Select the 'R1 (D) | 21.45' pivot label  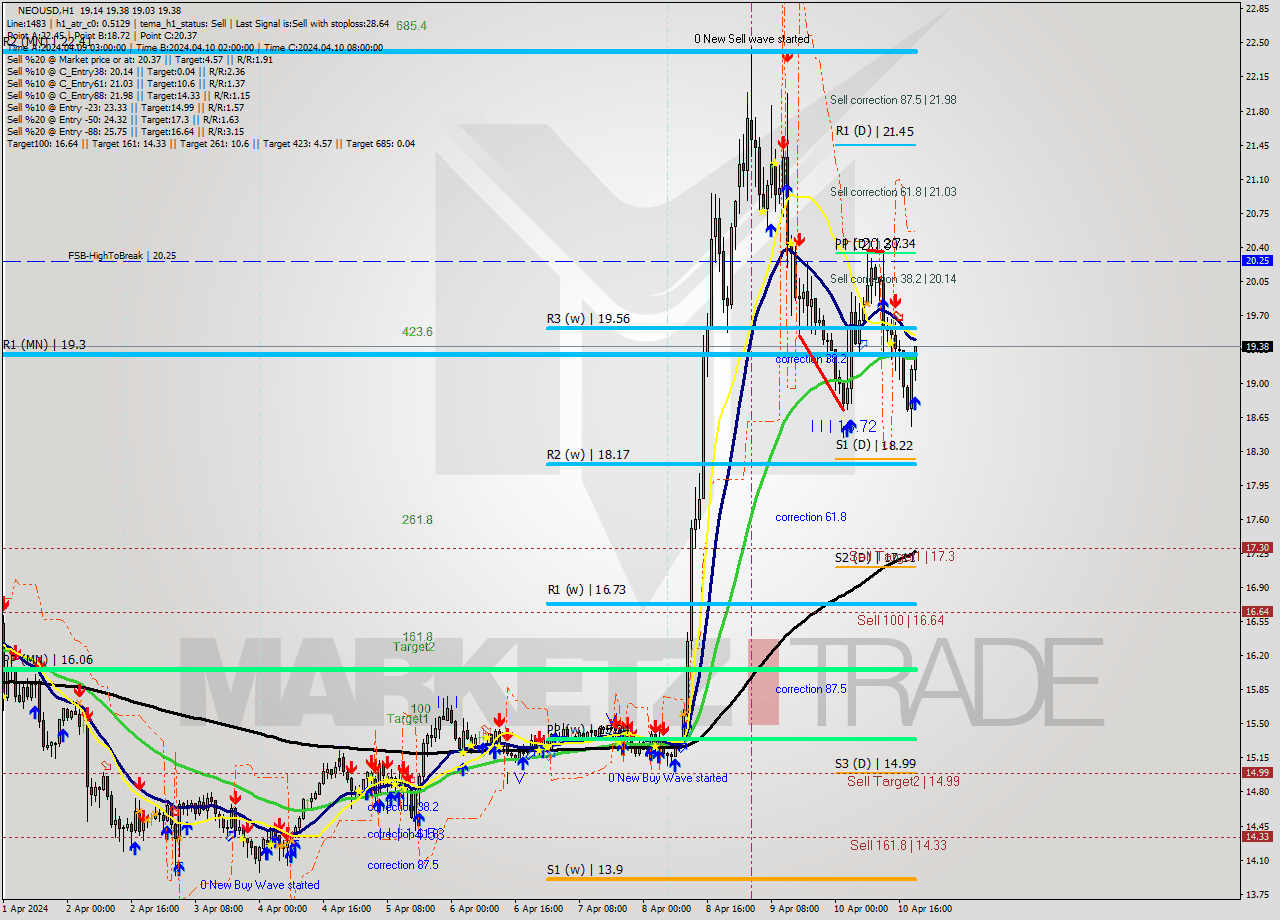click(x=875, y=131)
